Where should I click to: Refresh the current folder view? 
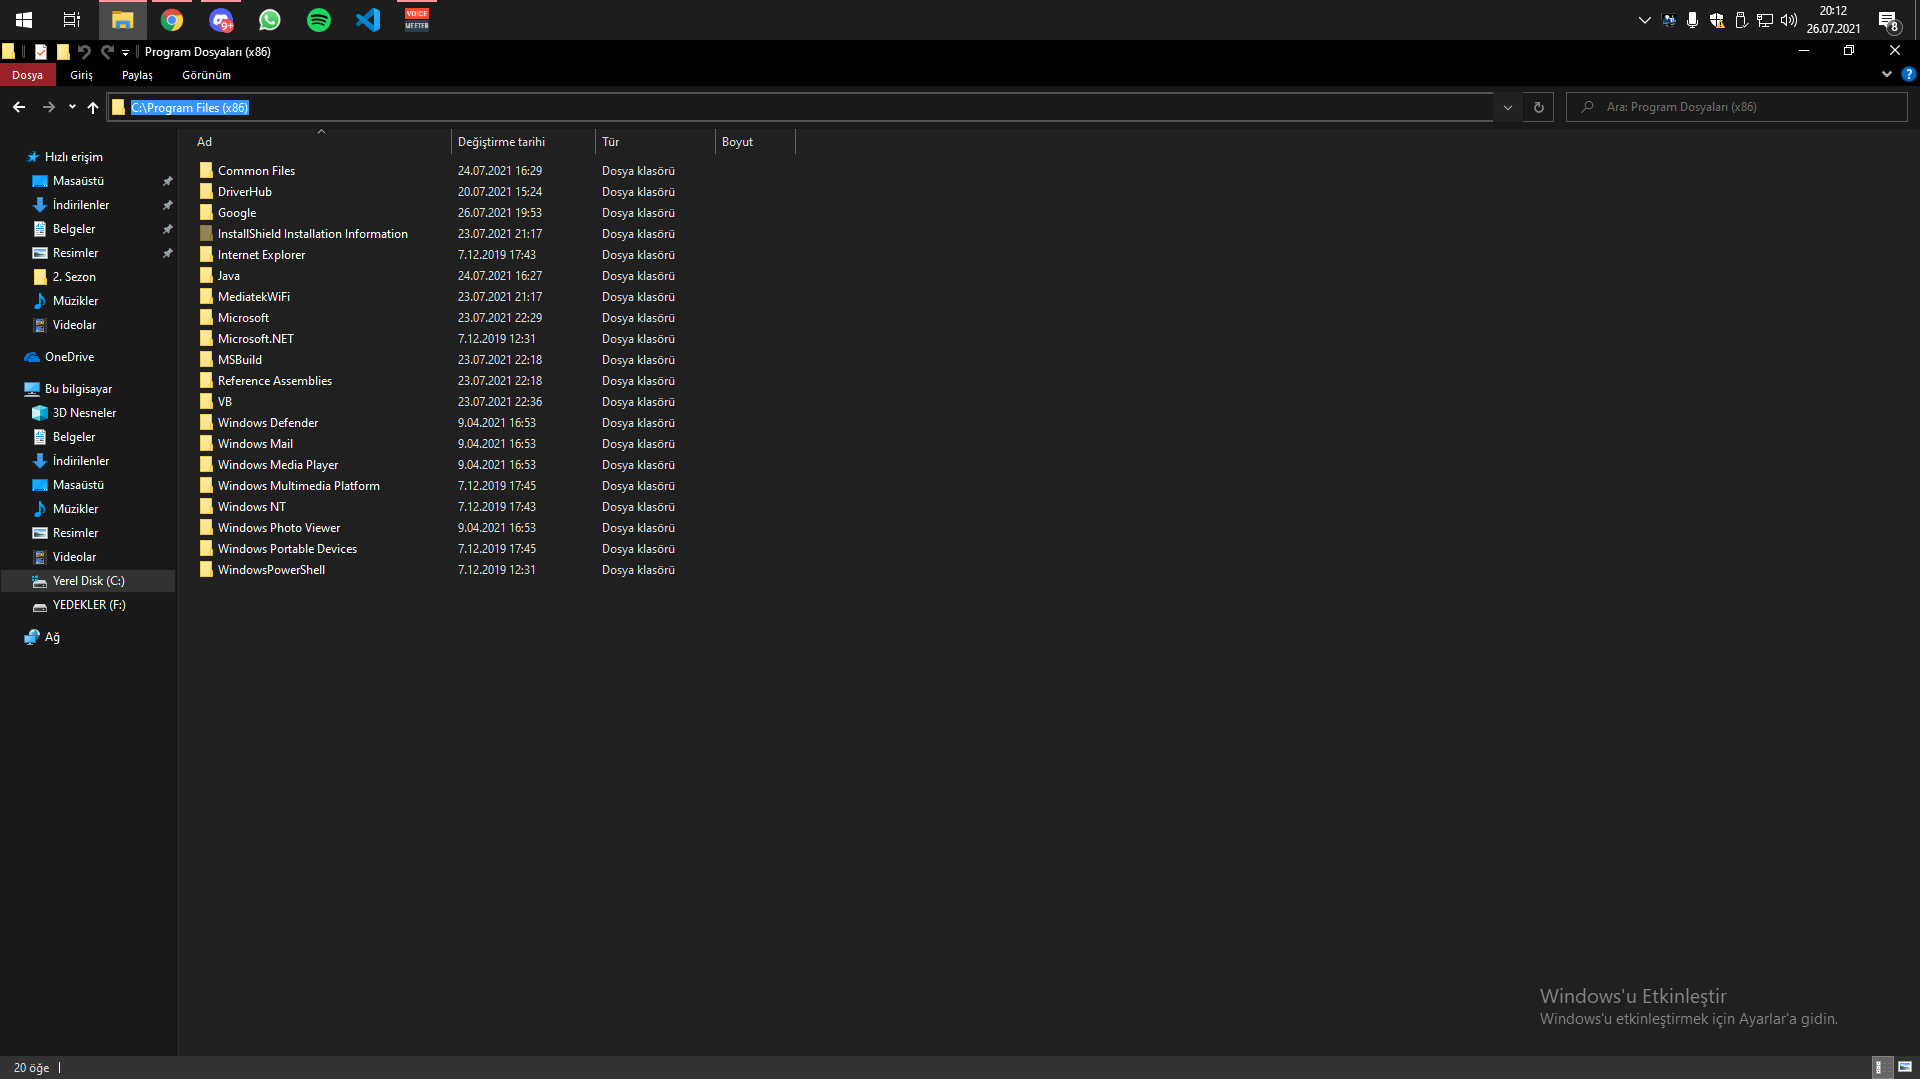pos(1538,107)
